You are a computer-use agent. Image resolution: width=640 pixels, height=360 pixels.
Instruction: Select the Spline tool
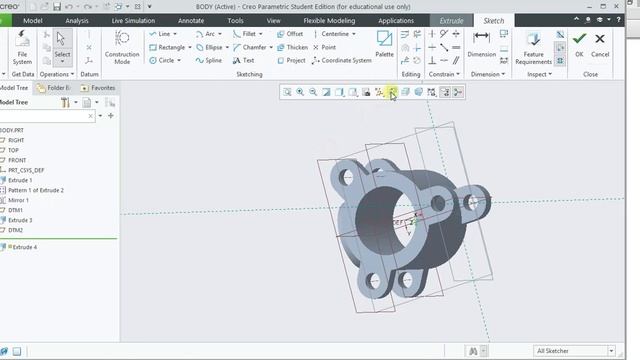tap(209, 60)
